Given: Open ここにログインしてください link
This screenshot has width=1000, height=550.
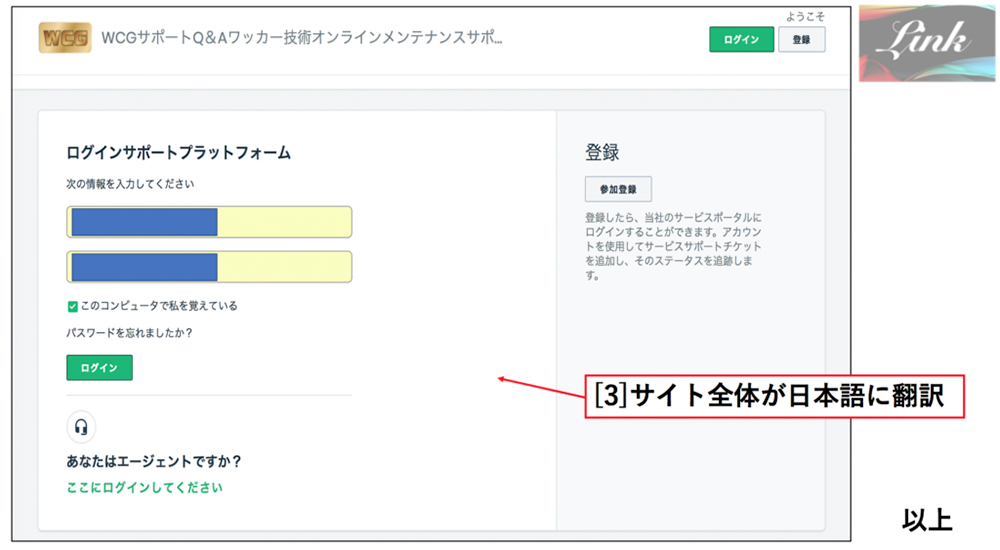Looking at the screenshot, I should pyautogui.click(x=145, y=487).
